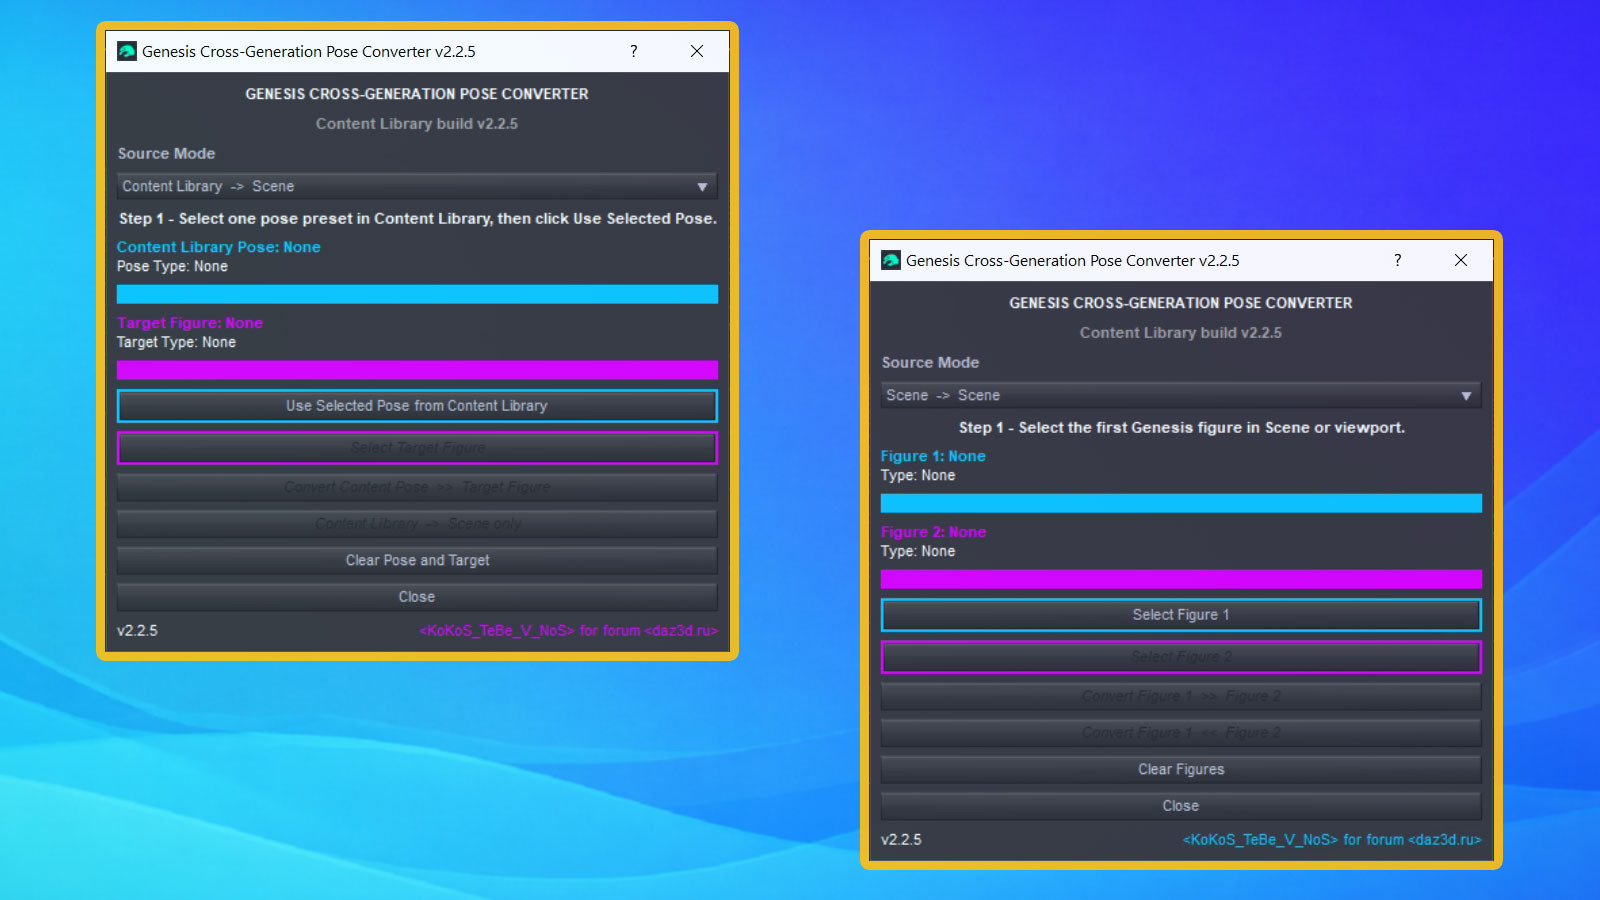Click the 'v2.2.5' footer text in left window
Screen dimensions: 1600x900
click(x=137, y=631)
